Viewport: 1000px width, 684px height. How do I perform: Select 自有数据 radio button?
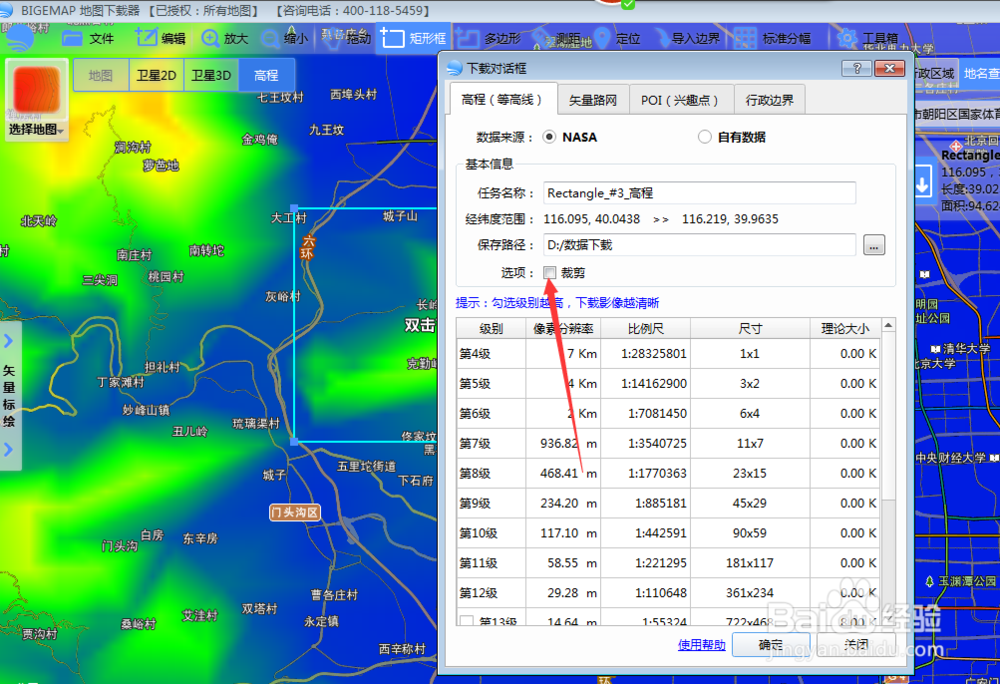[704, 137]
